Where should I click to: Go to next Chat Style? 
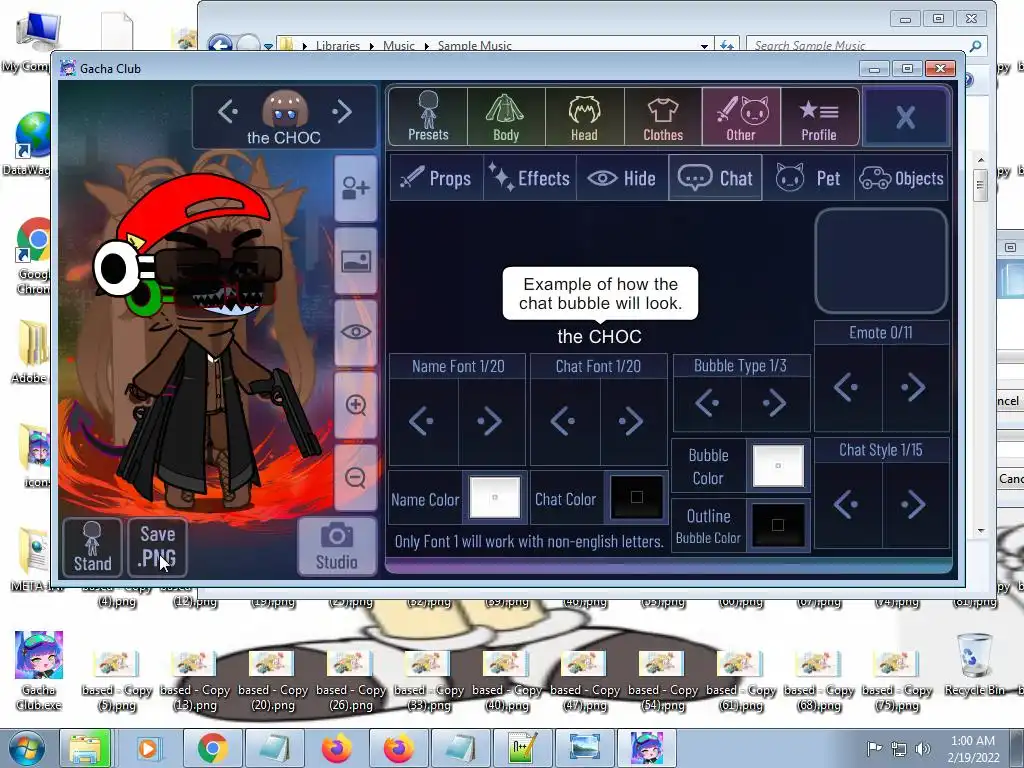point(915,504)
